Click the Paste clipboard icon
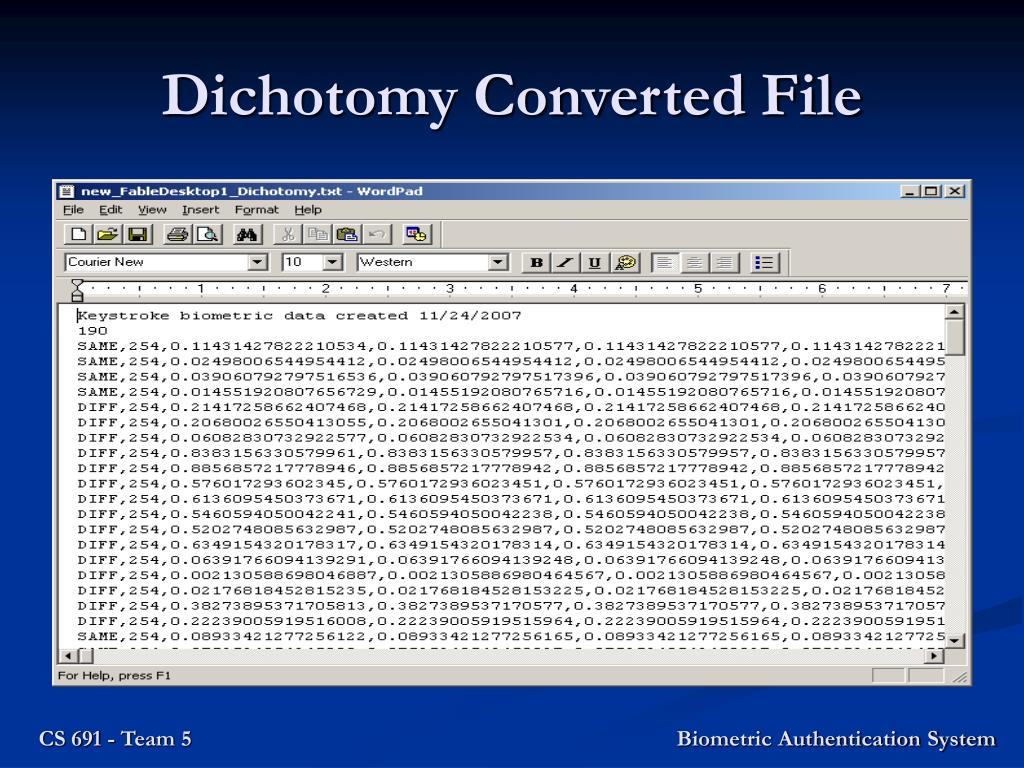The image size is (1024, 768). pos(347,234)
